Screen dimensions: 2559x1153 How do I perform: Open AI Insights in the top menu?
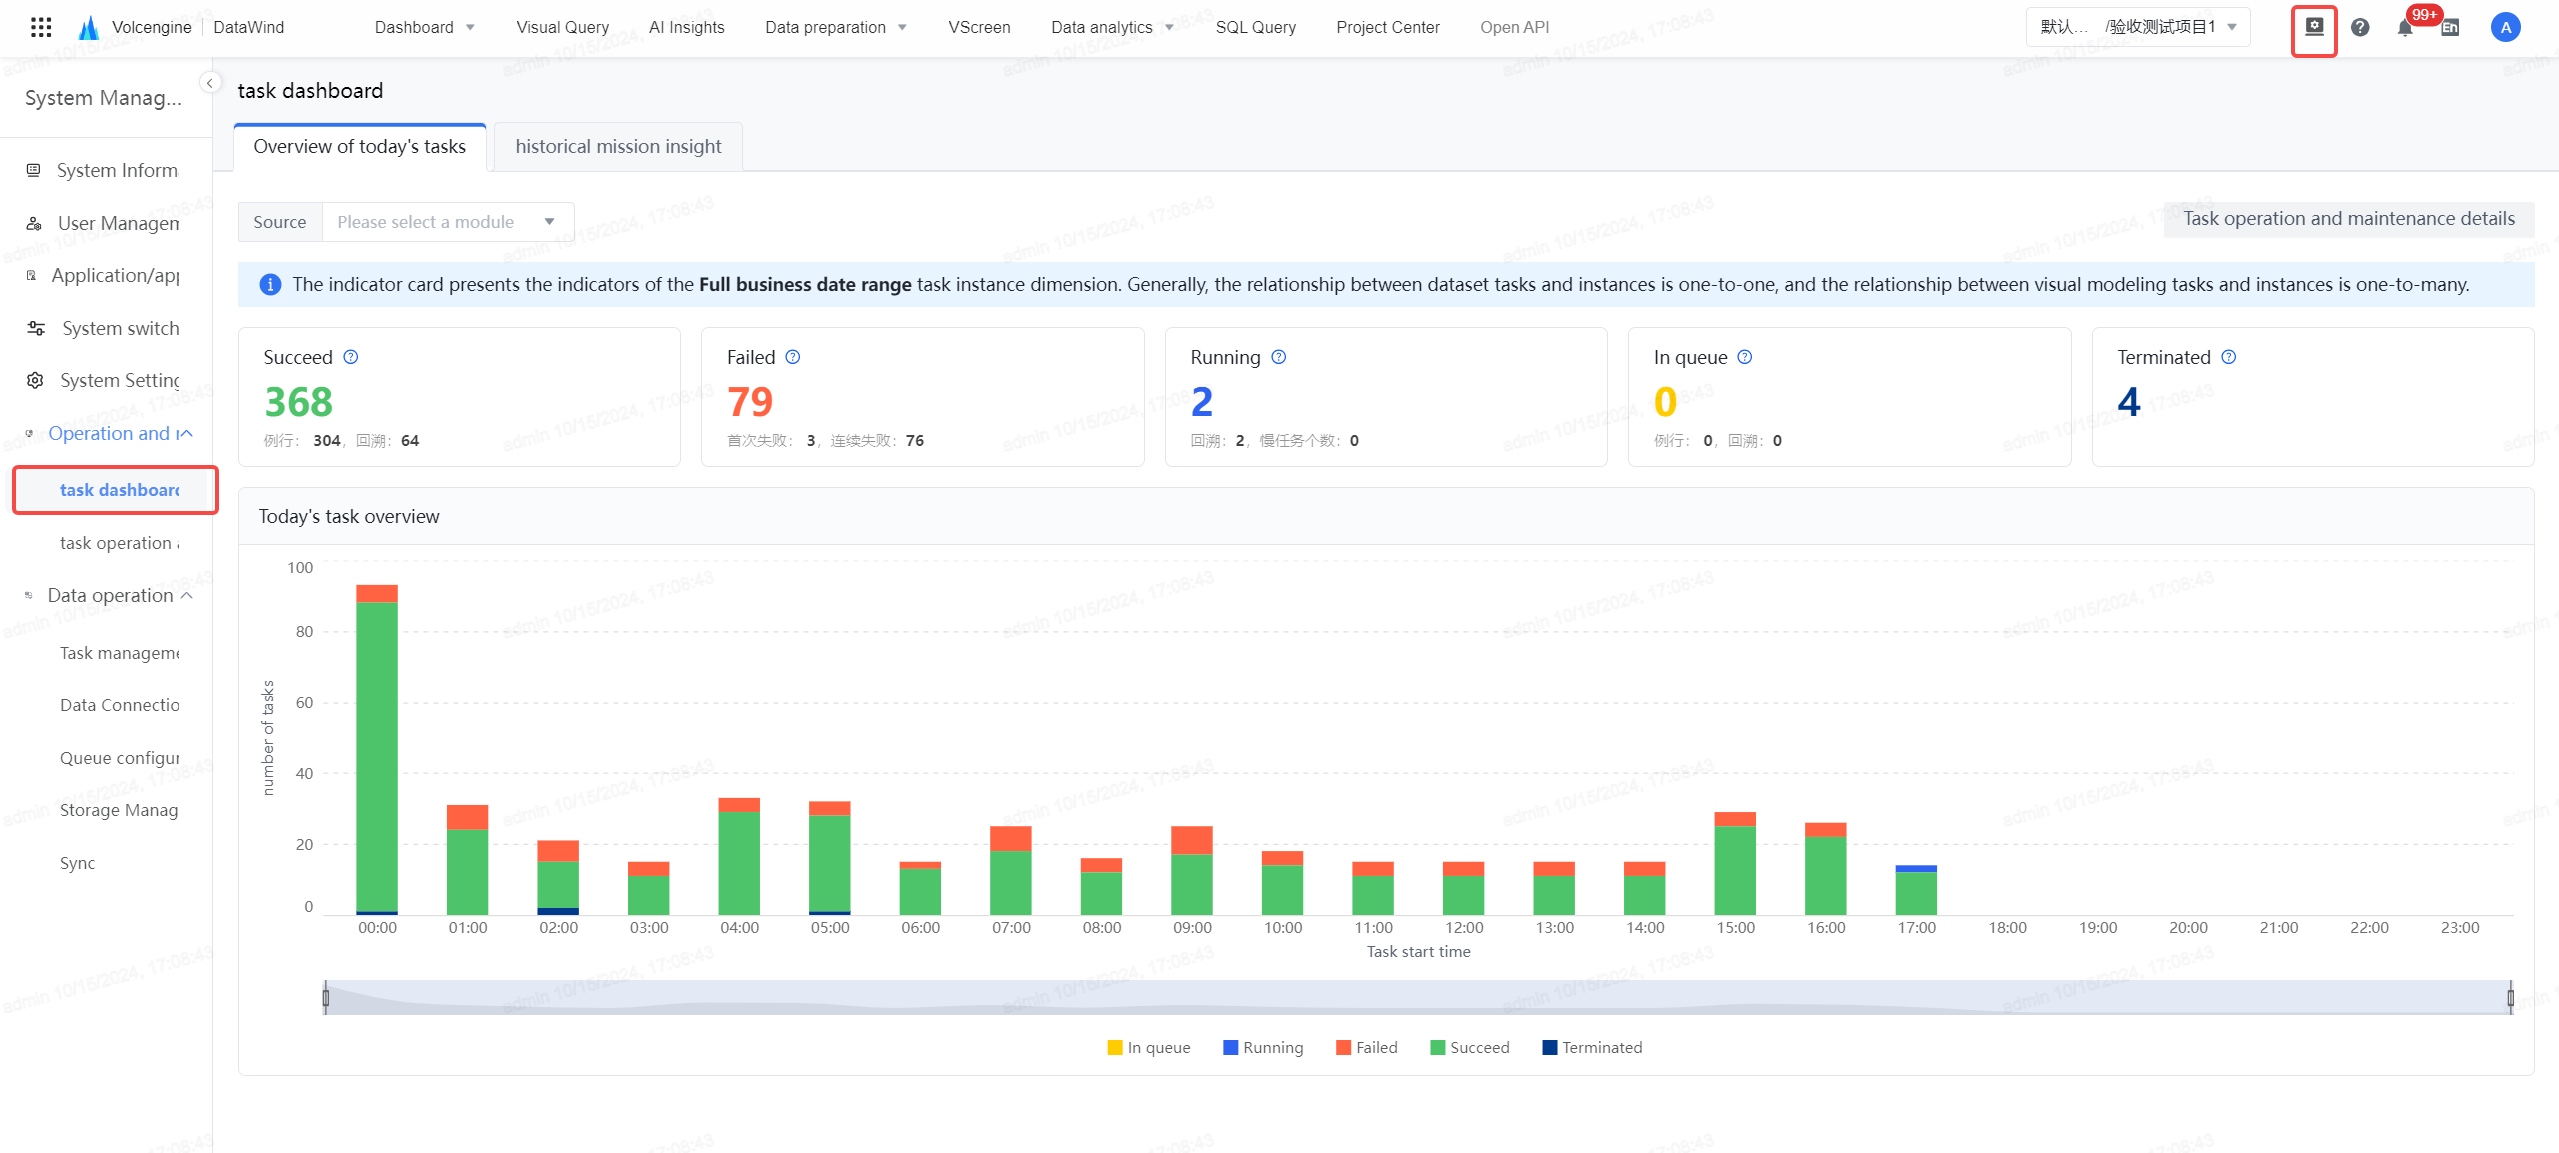[x=687, y=27]
